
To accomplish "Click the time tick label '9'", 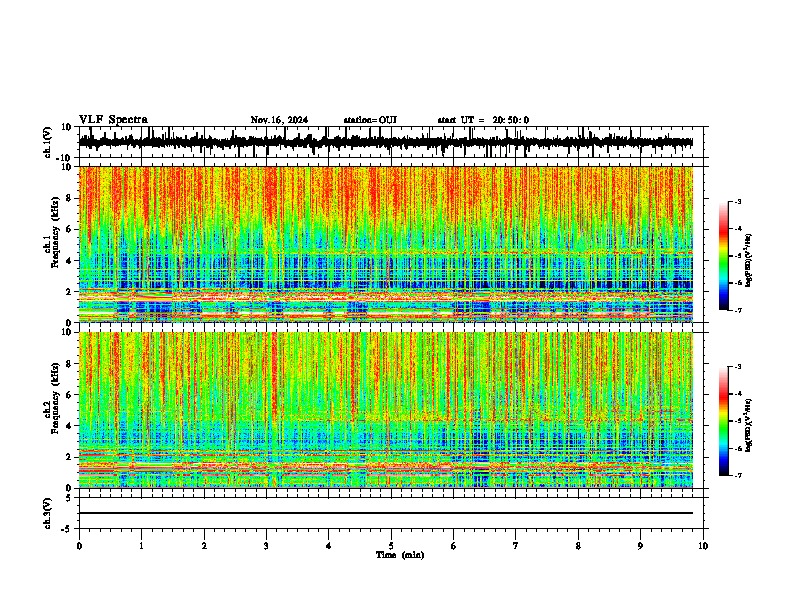I will point(640,546).
